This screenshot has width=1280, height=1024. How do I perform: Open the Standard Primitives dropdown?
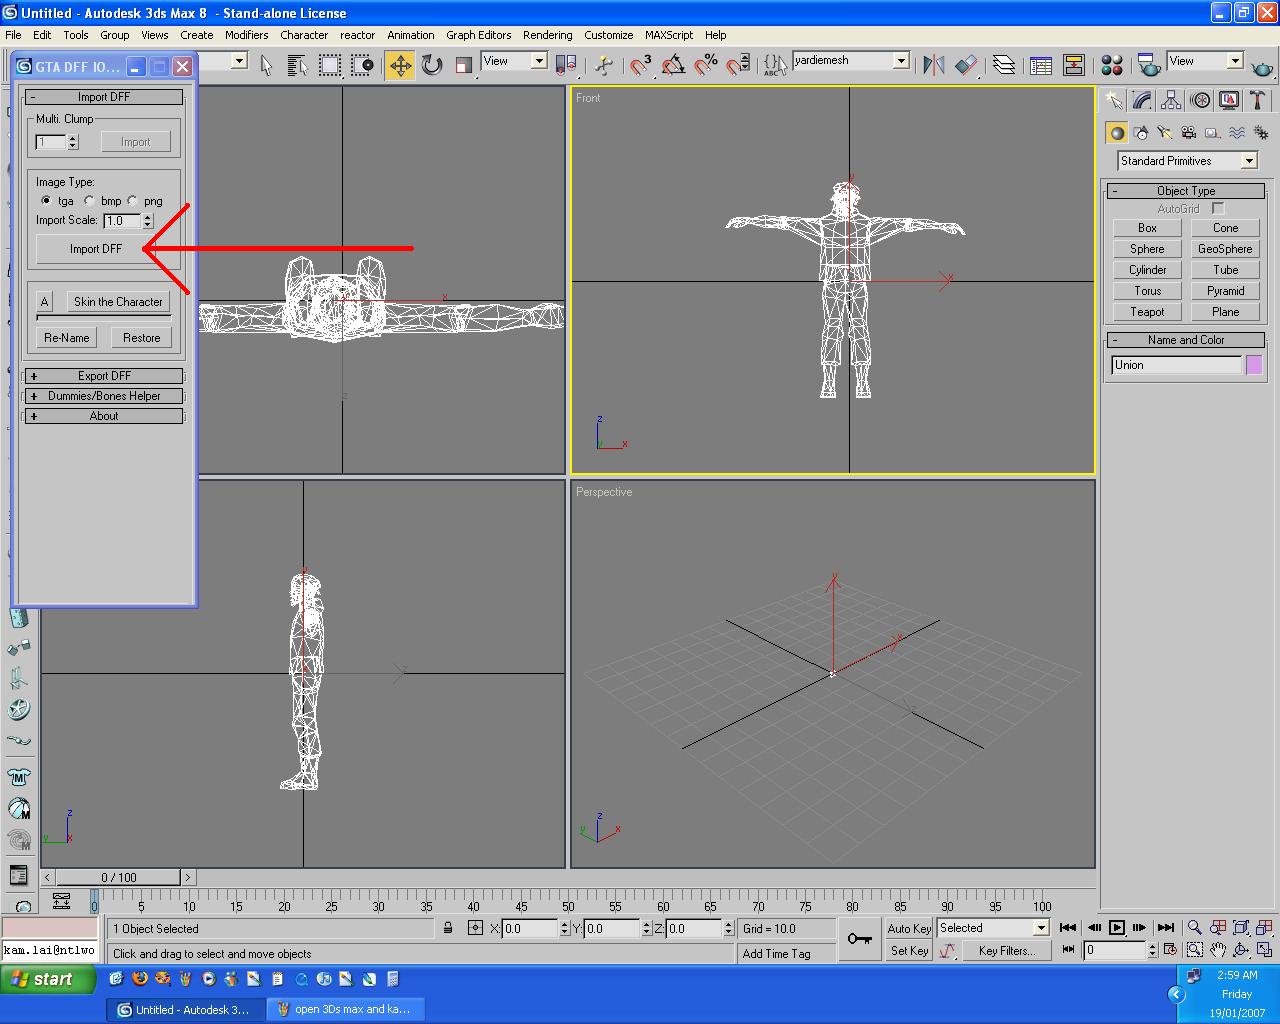point(1249,161)
